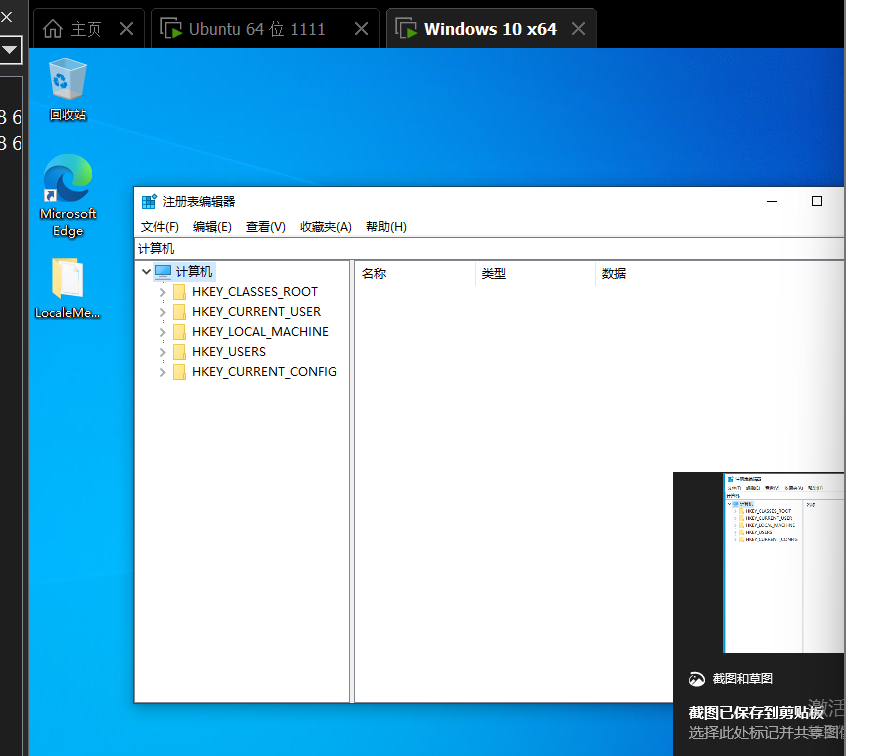
Task: Click HKEY_CLASSES_ROOT folder icon
Action: tap(179, 292)
